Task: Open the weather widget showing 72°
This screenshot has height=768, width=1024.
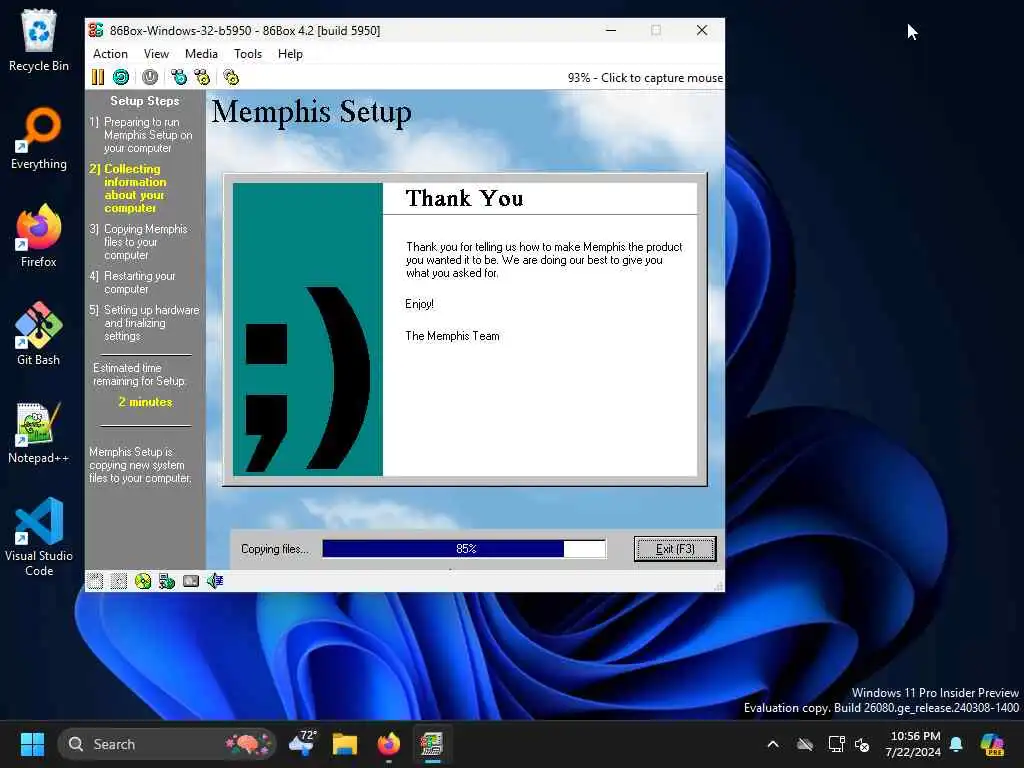Action: point(303,744)
